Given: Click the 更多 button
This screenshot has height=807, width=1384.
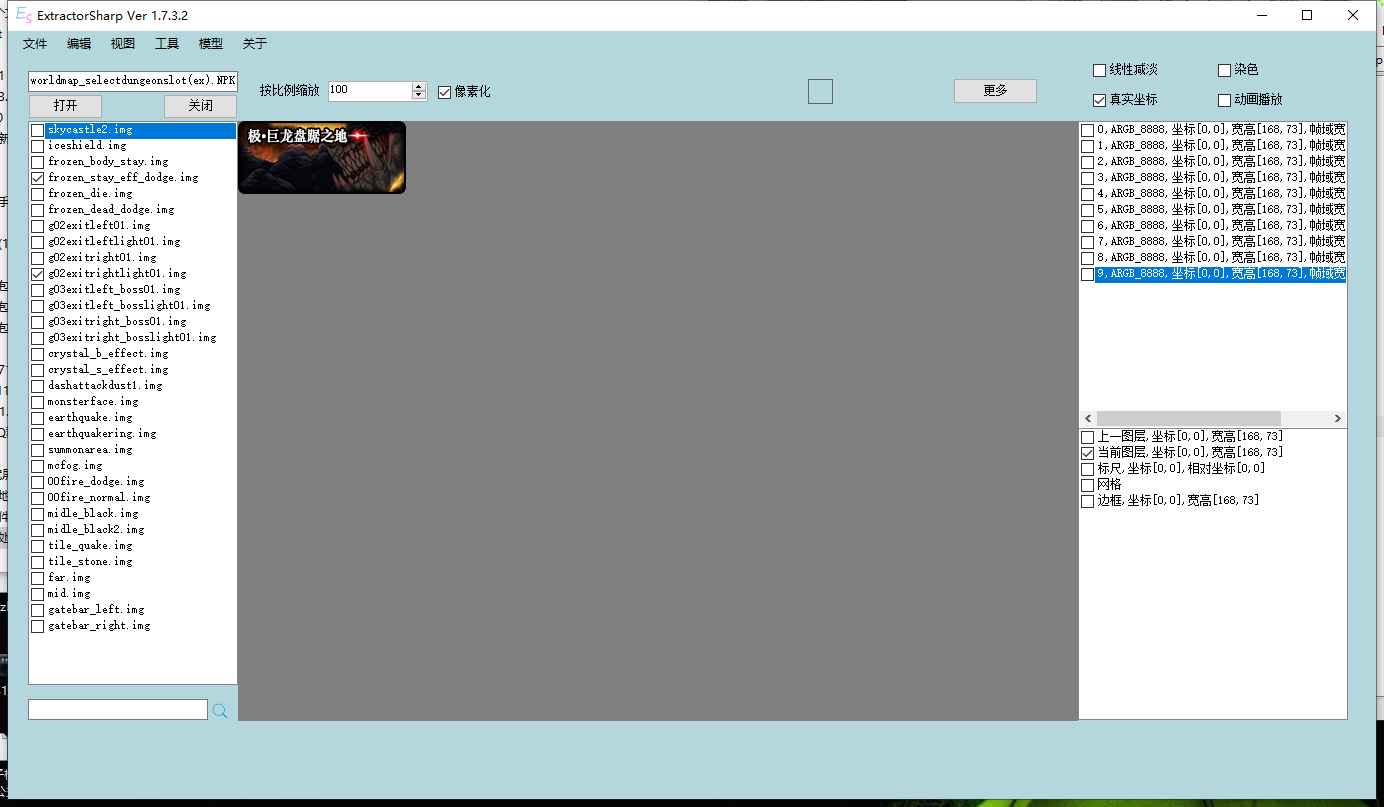Looking at the screenshot, I should pyautogui.click(x=995, y=91).
